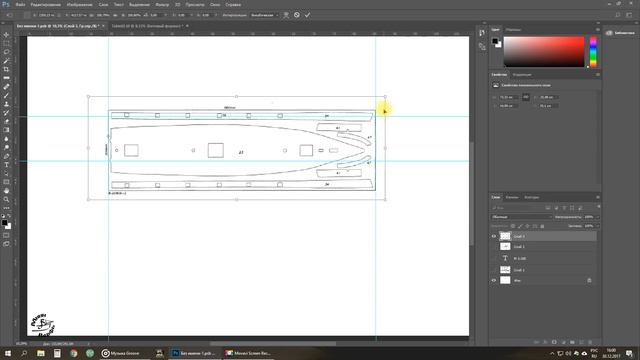Show the layer above the text layer
This screenshot has width=640, height=360.
click(x=494, y=247)
